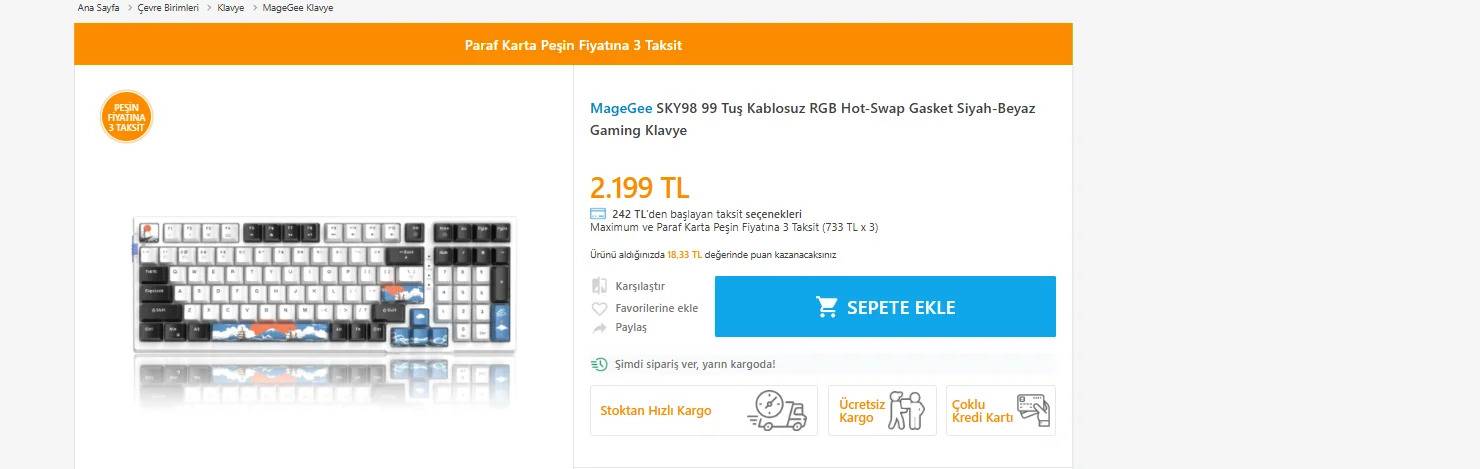Click the Çoklu Kredi Kartı cards icon

pos(1031,410)
